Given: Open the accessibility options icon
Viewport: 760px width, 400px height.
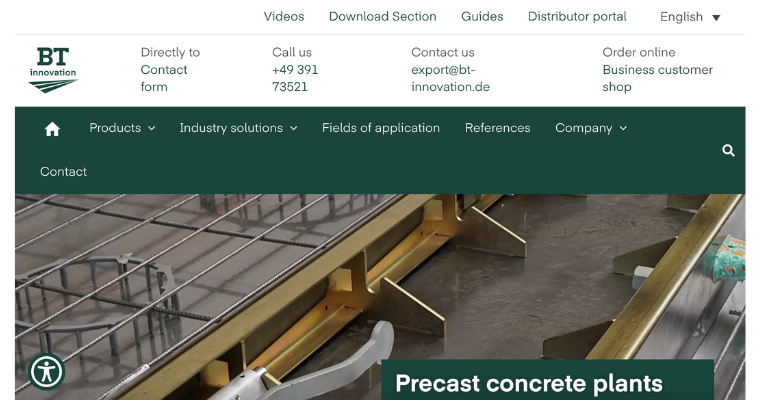Looking at the screenshot, I should click(46, 372).
